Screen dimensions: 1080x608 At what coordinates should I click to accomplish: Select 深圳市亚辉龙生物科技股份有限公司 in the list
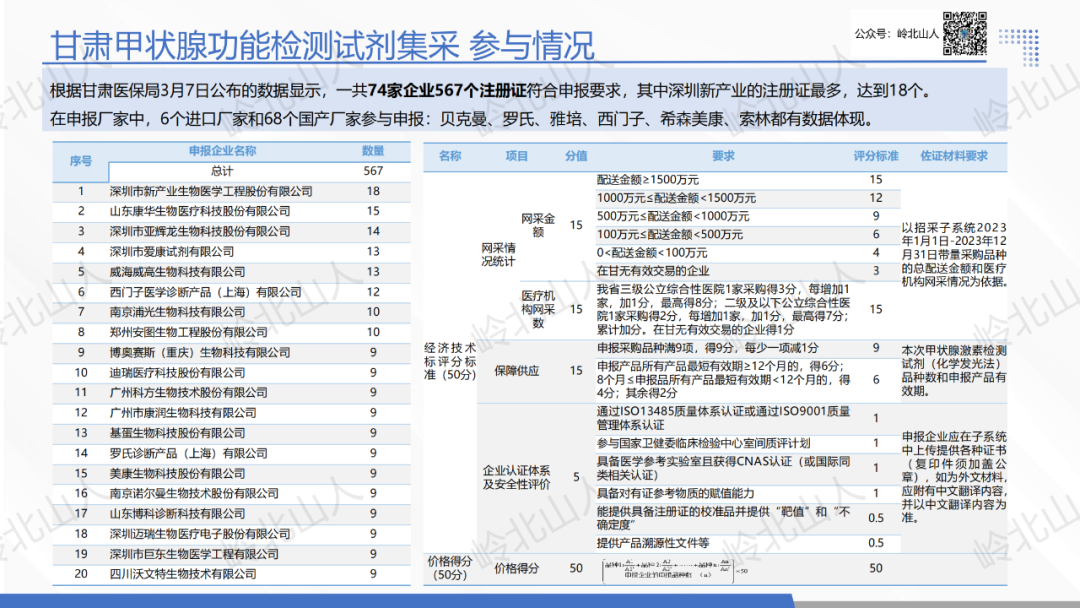(200, 231)
